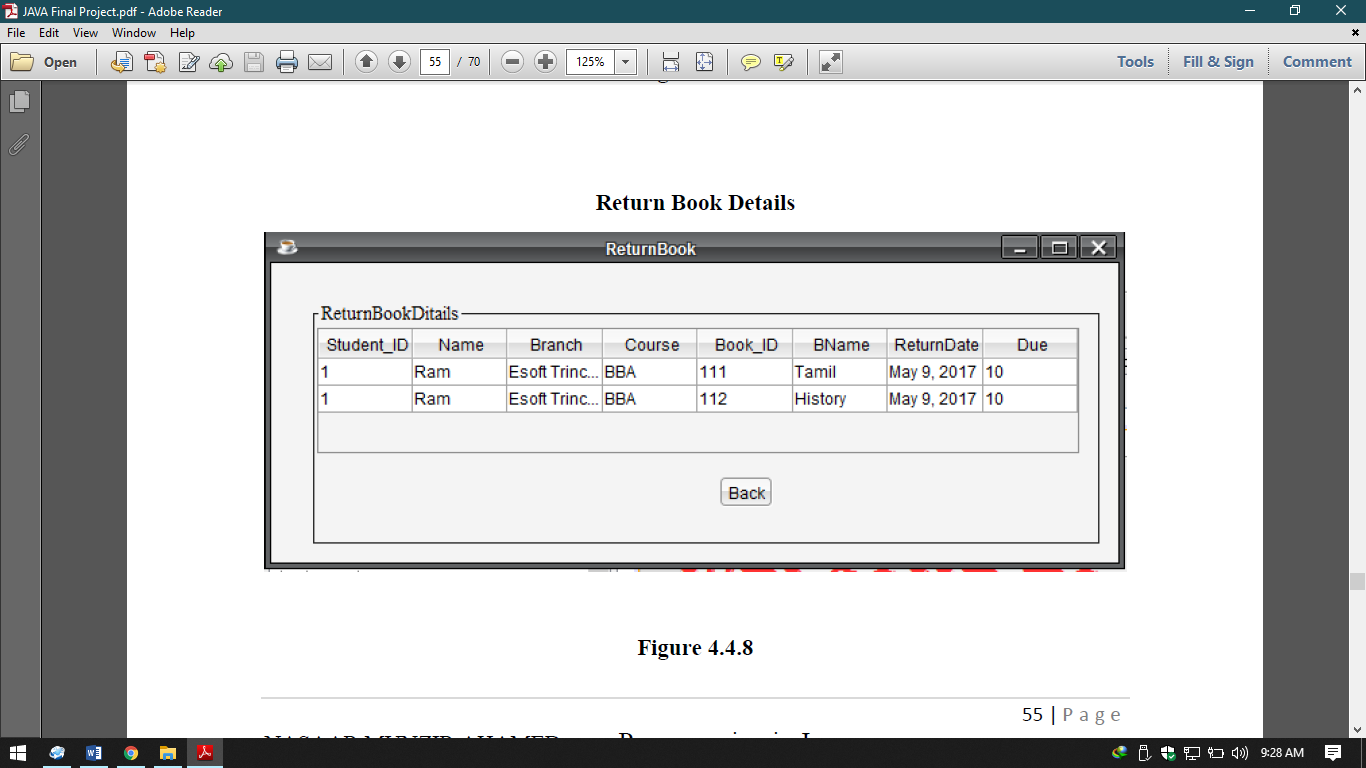Click the scrollbar up arrow at top right
Screen dimensions: 1366x768
[1357, 90]
